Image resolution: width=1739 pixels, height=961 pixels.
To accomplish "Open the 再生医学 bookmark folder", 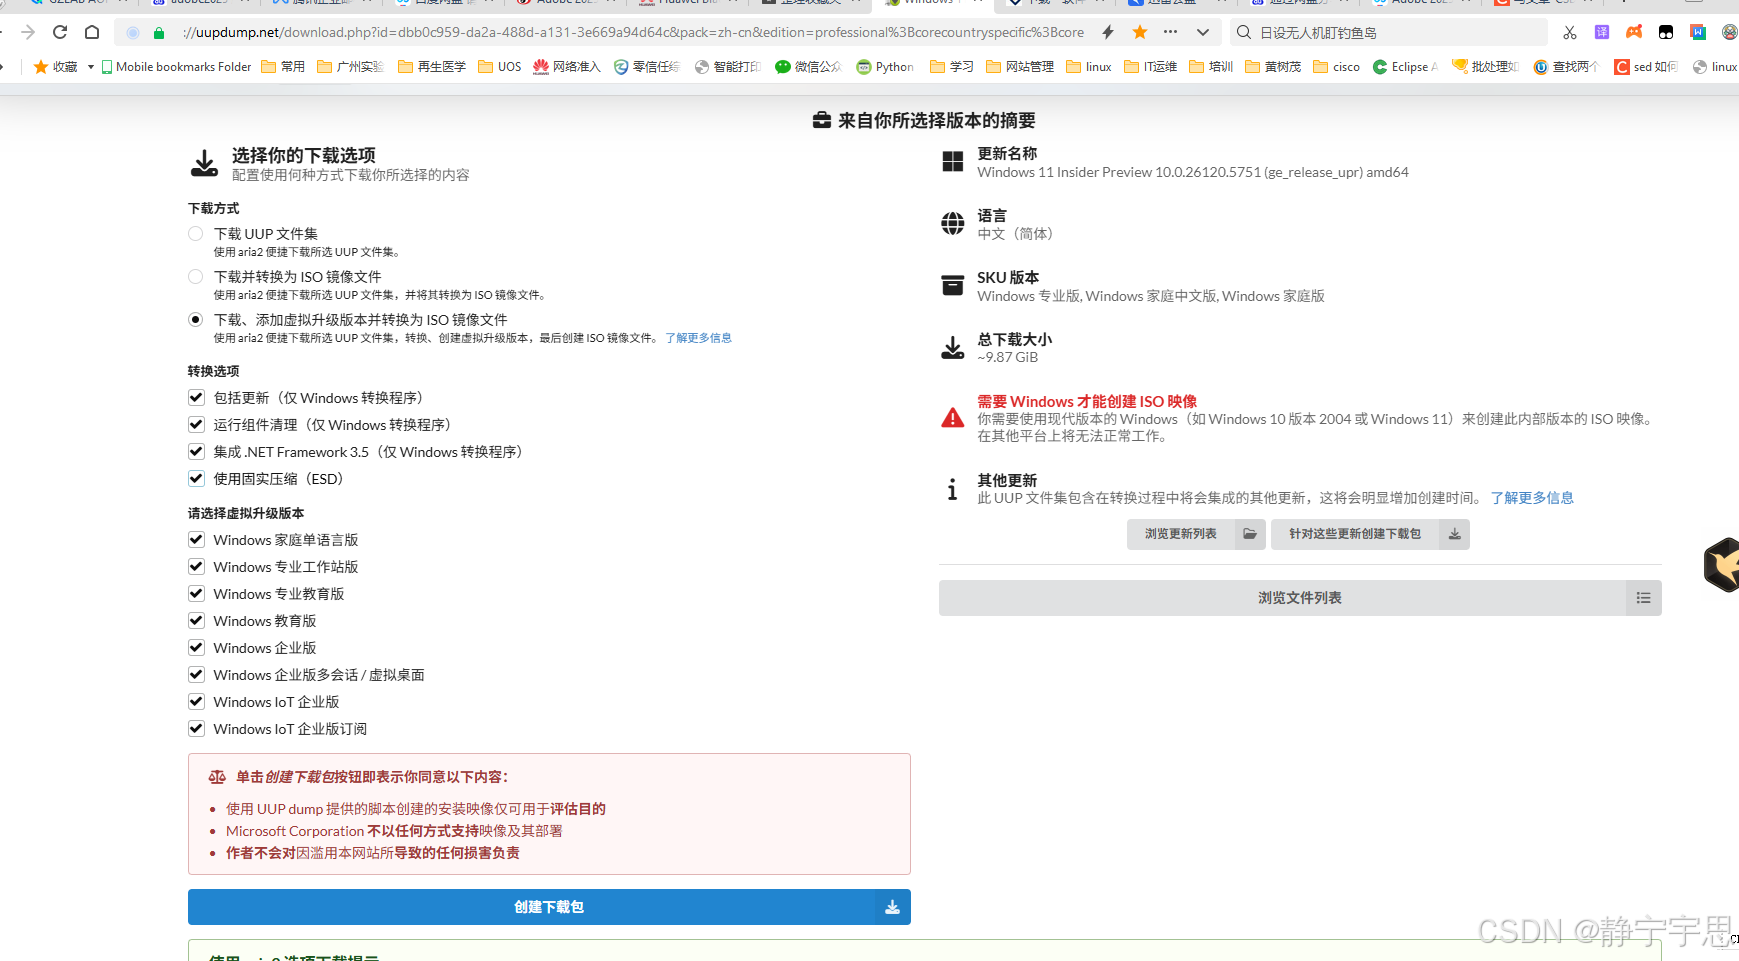I will [432, 67].
